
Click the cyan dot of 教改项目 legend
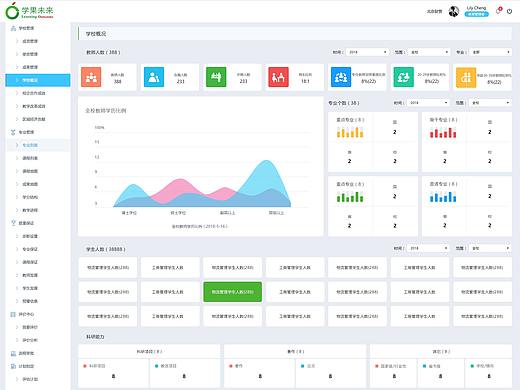pos(156,366)
